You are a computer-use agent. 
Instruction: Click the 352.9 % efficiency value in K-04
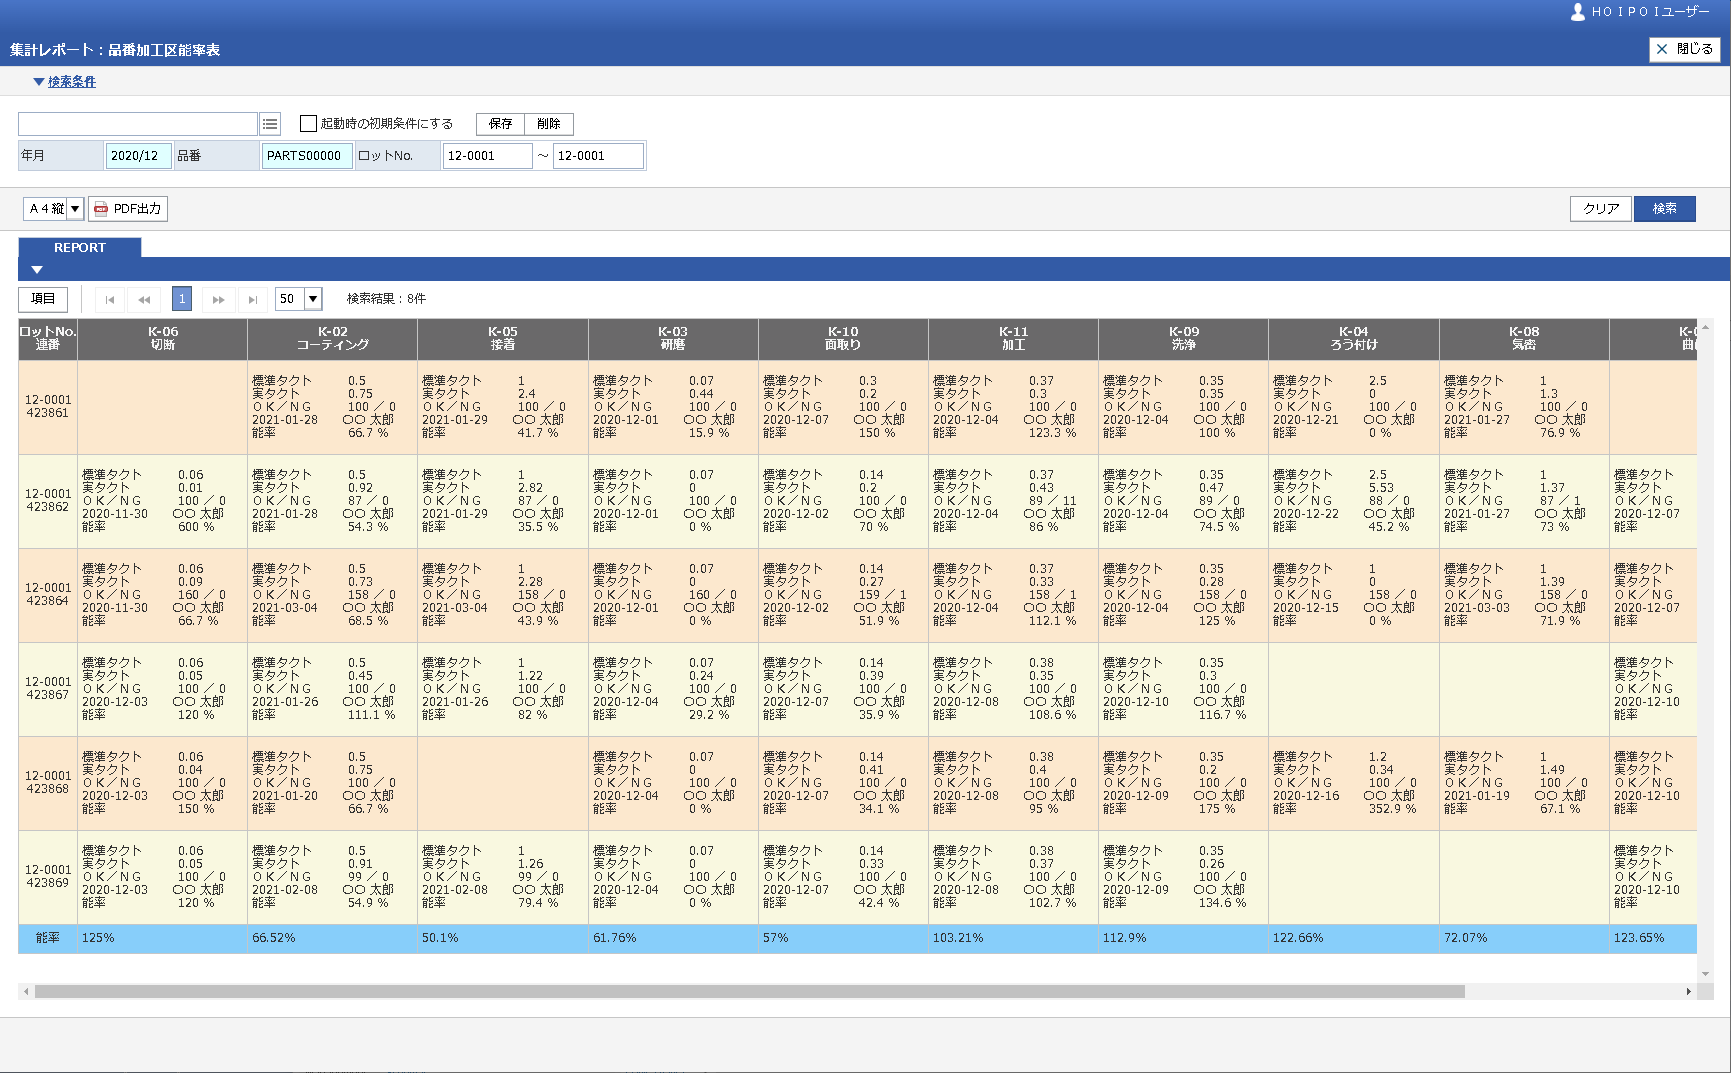1392,809
